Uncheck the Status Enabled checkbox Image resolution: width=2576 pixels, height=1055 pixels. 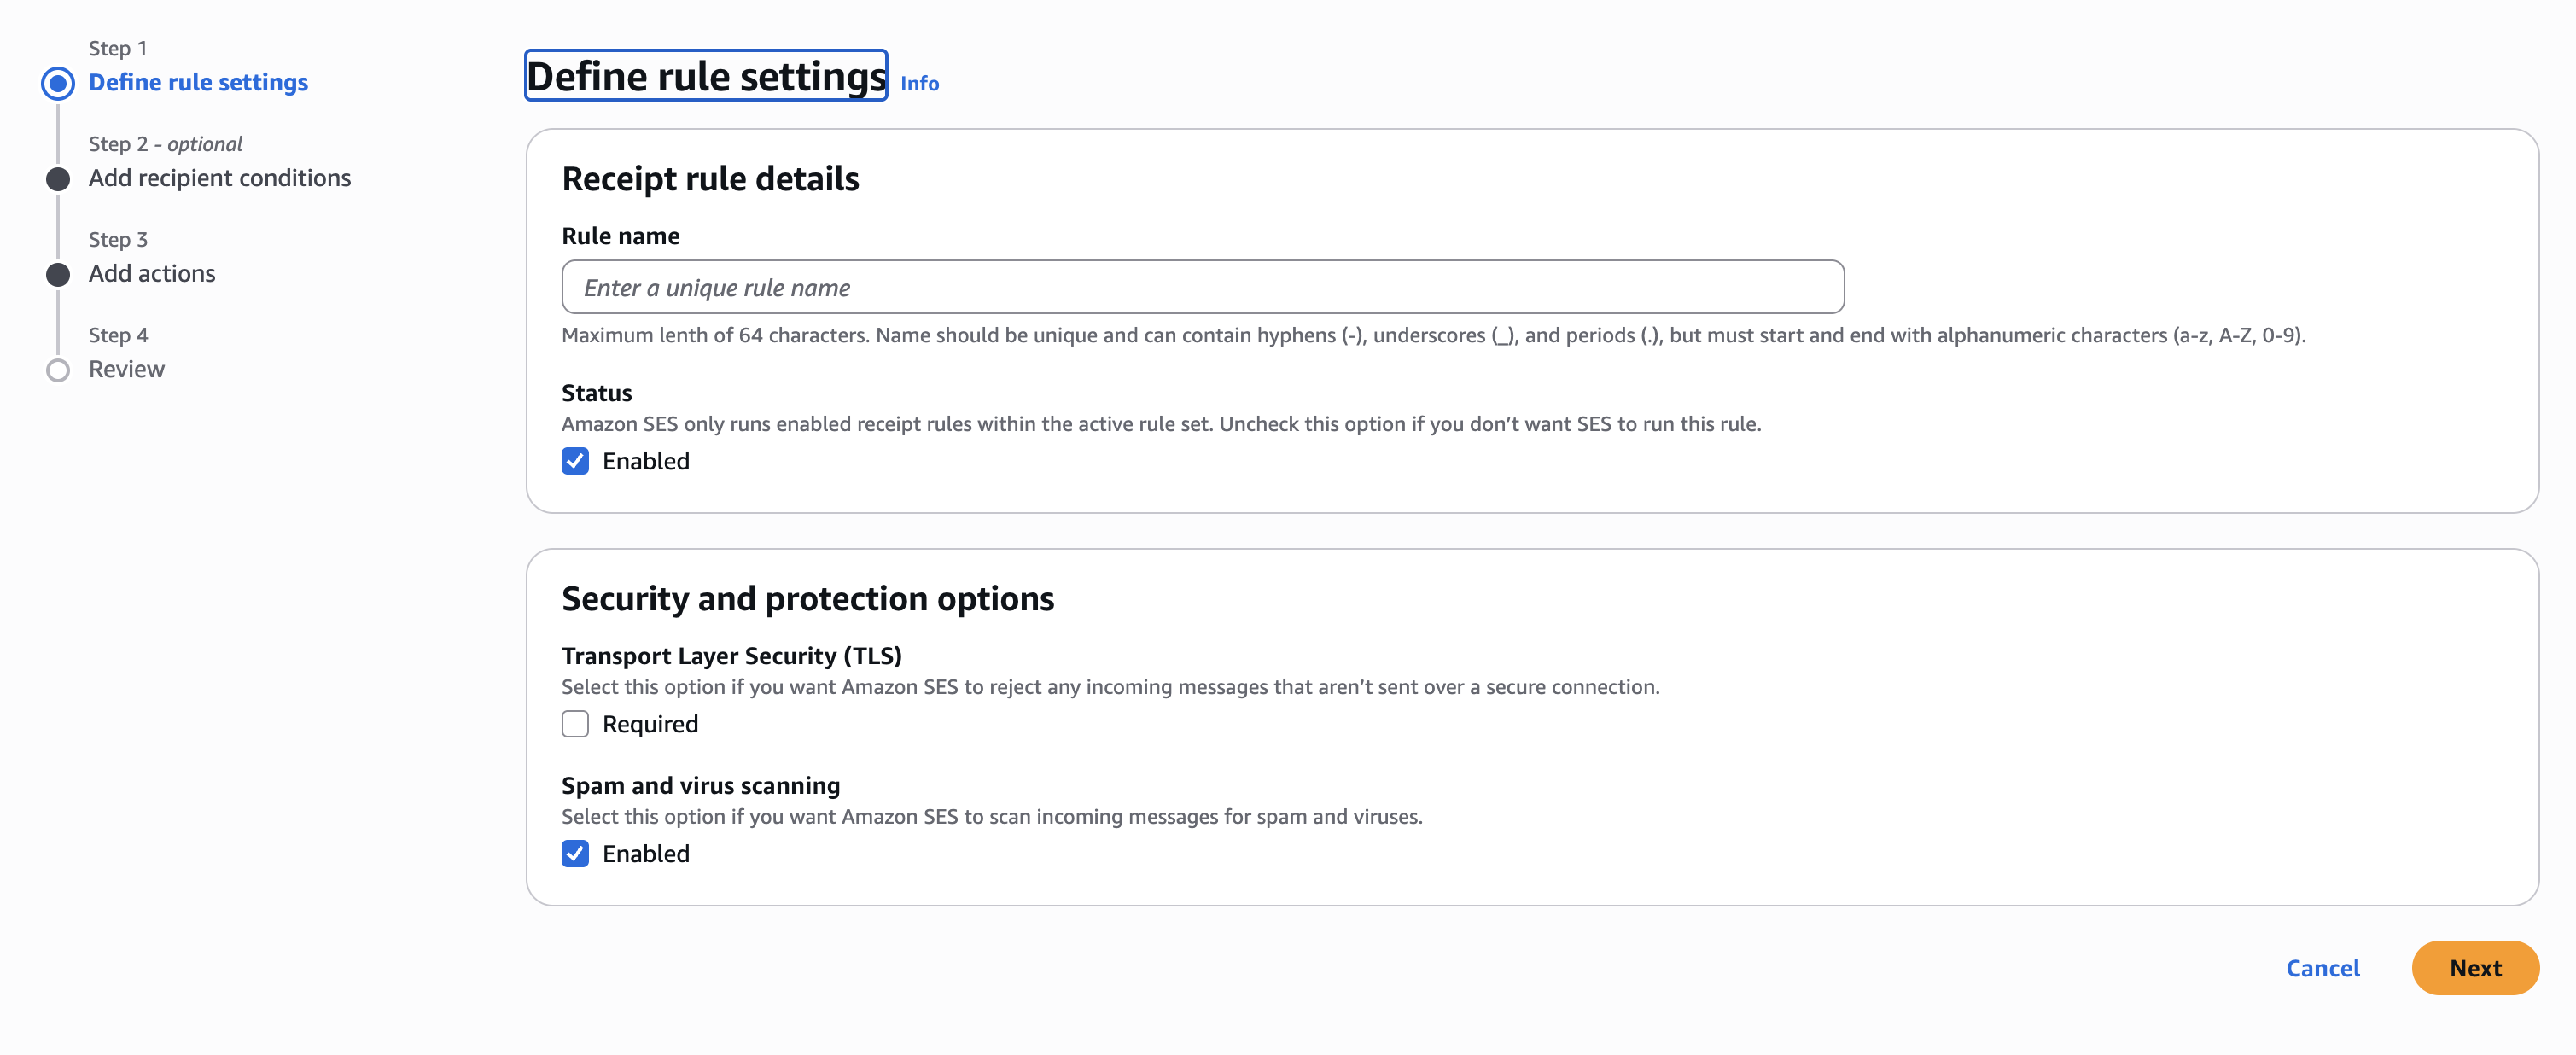tap(575, 461)
